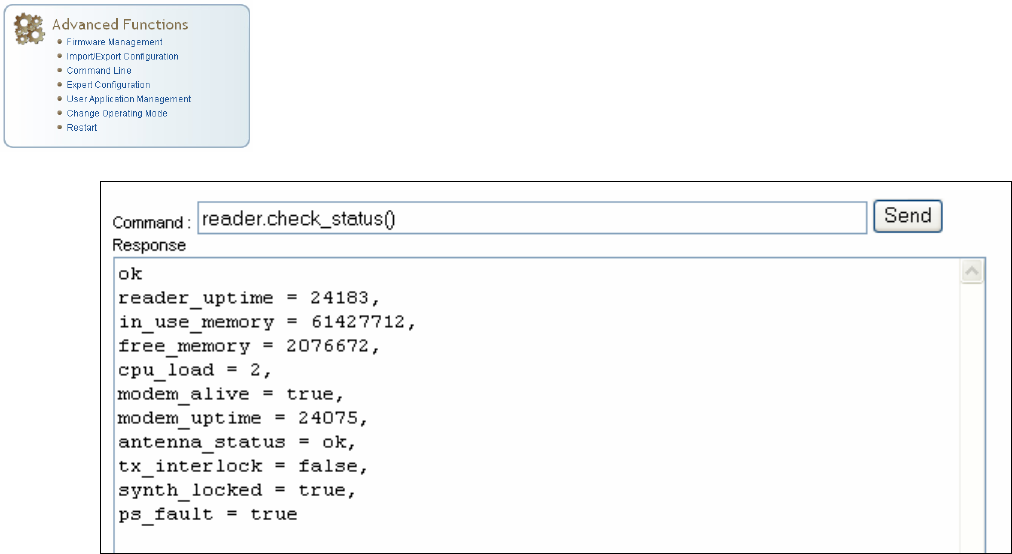Screen dimensions: 1012x554
Task: Click the 'synth_locked = true' line
Action: [x=237, y=489]
